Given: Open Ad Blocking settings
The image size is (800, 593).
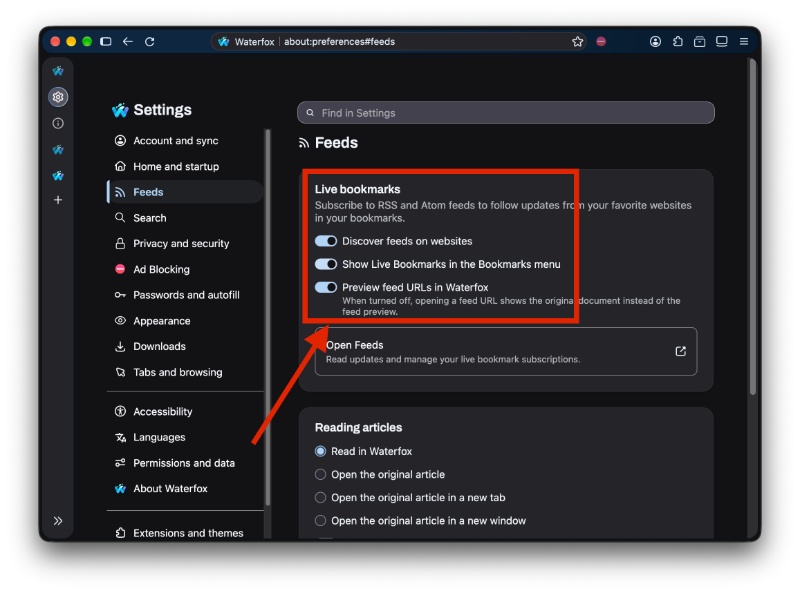Looking at the screenshot, I should tap(185, 269).
